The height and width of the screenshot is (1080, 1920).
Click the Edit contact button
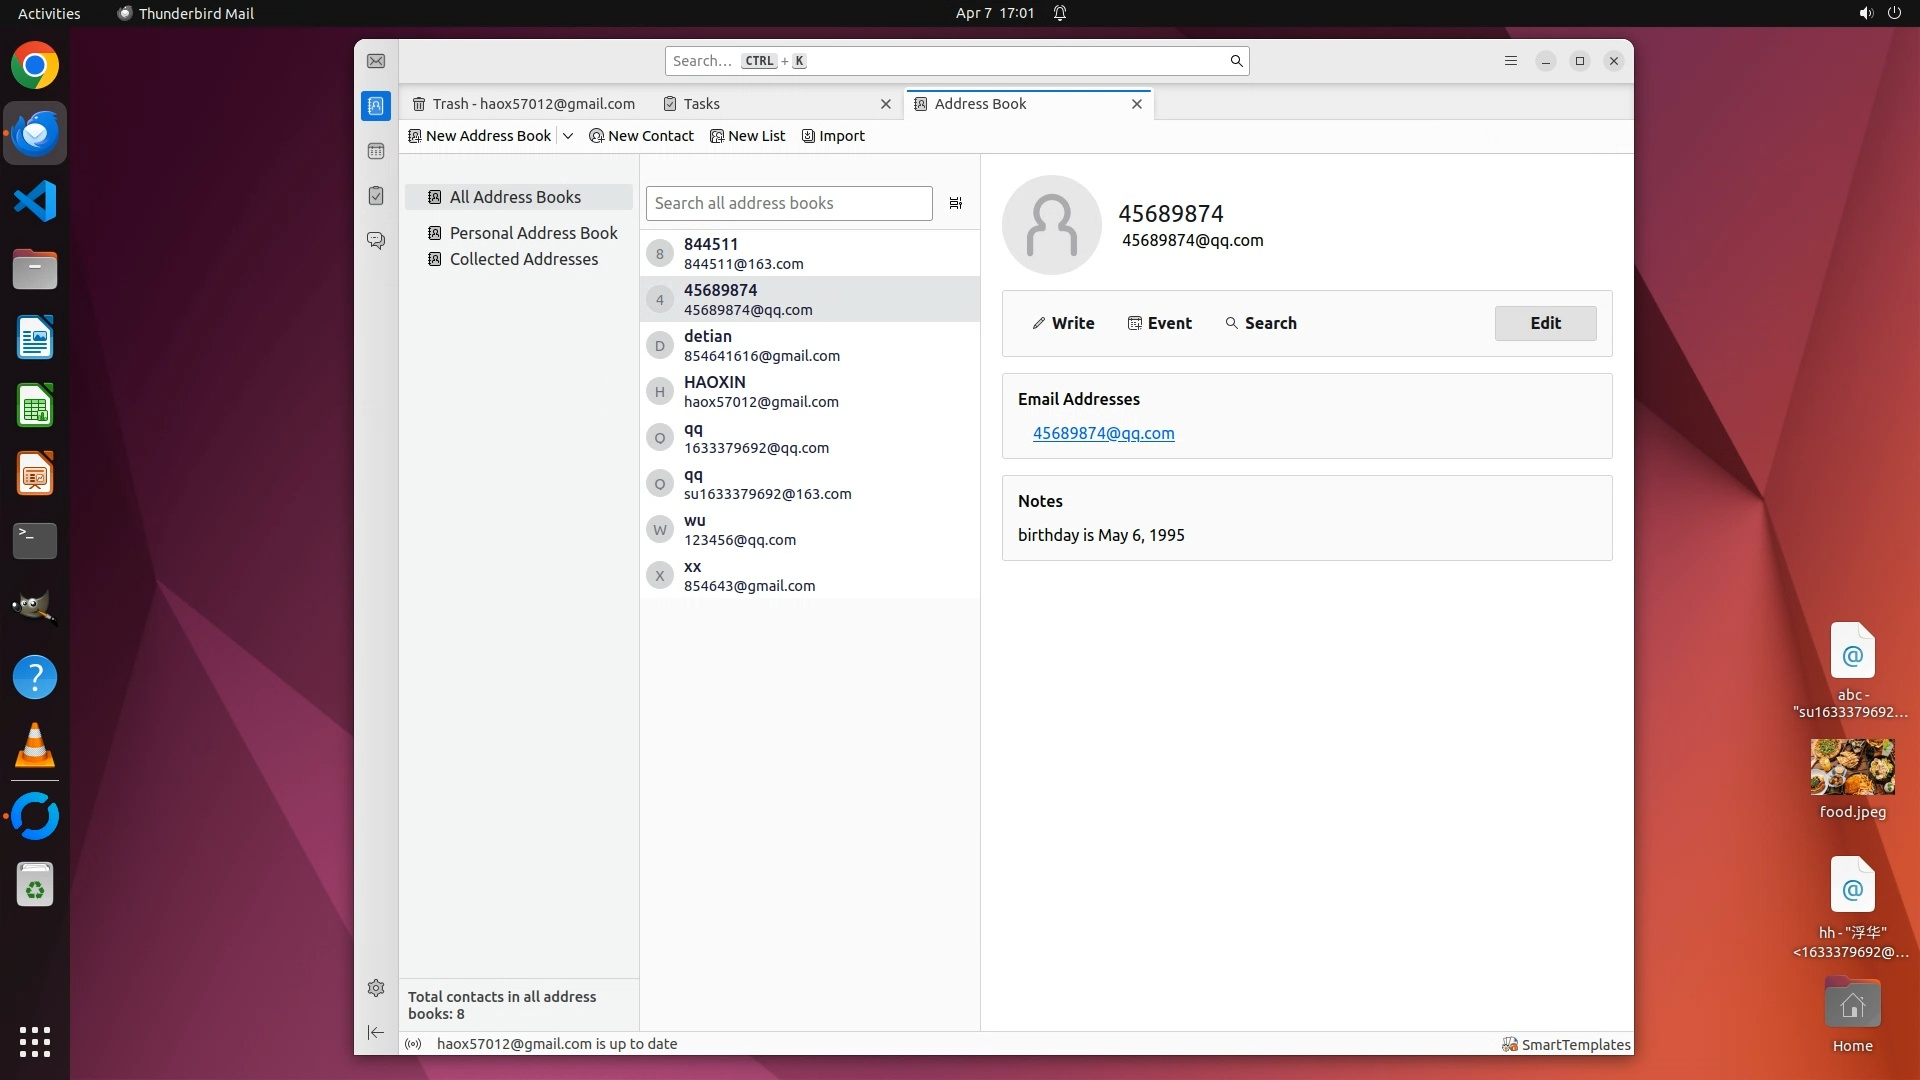coord(1545,323)
